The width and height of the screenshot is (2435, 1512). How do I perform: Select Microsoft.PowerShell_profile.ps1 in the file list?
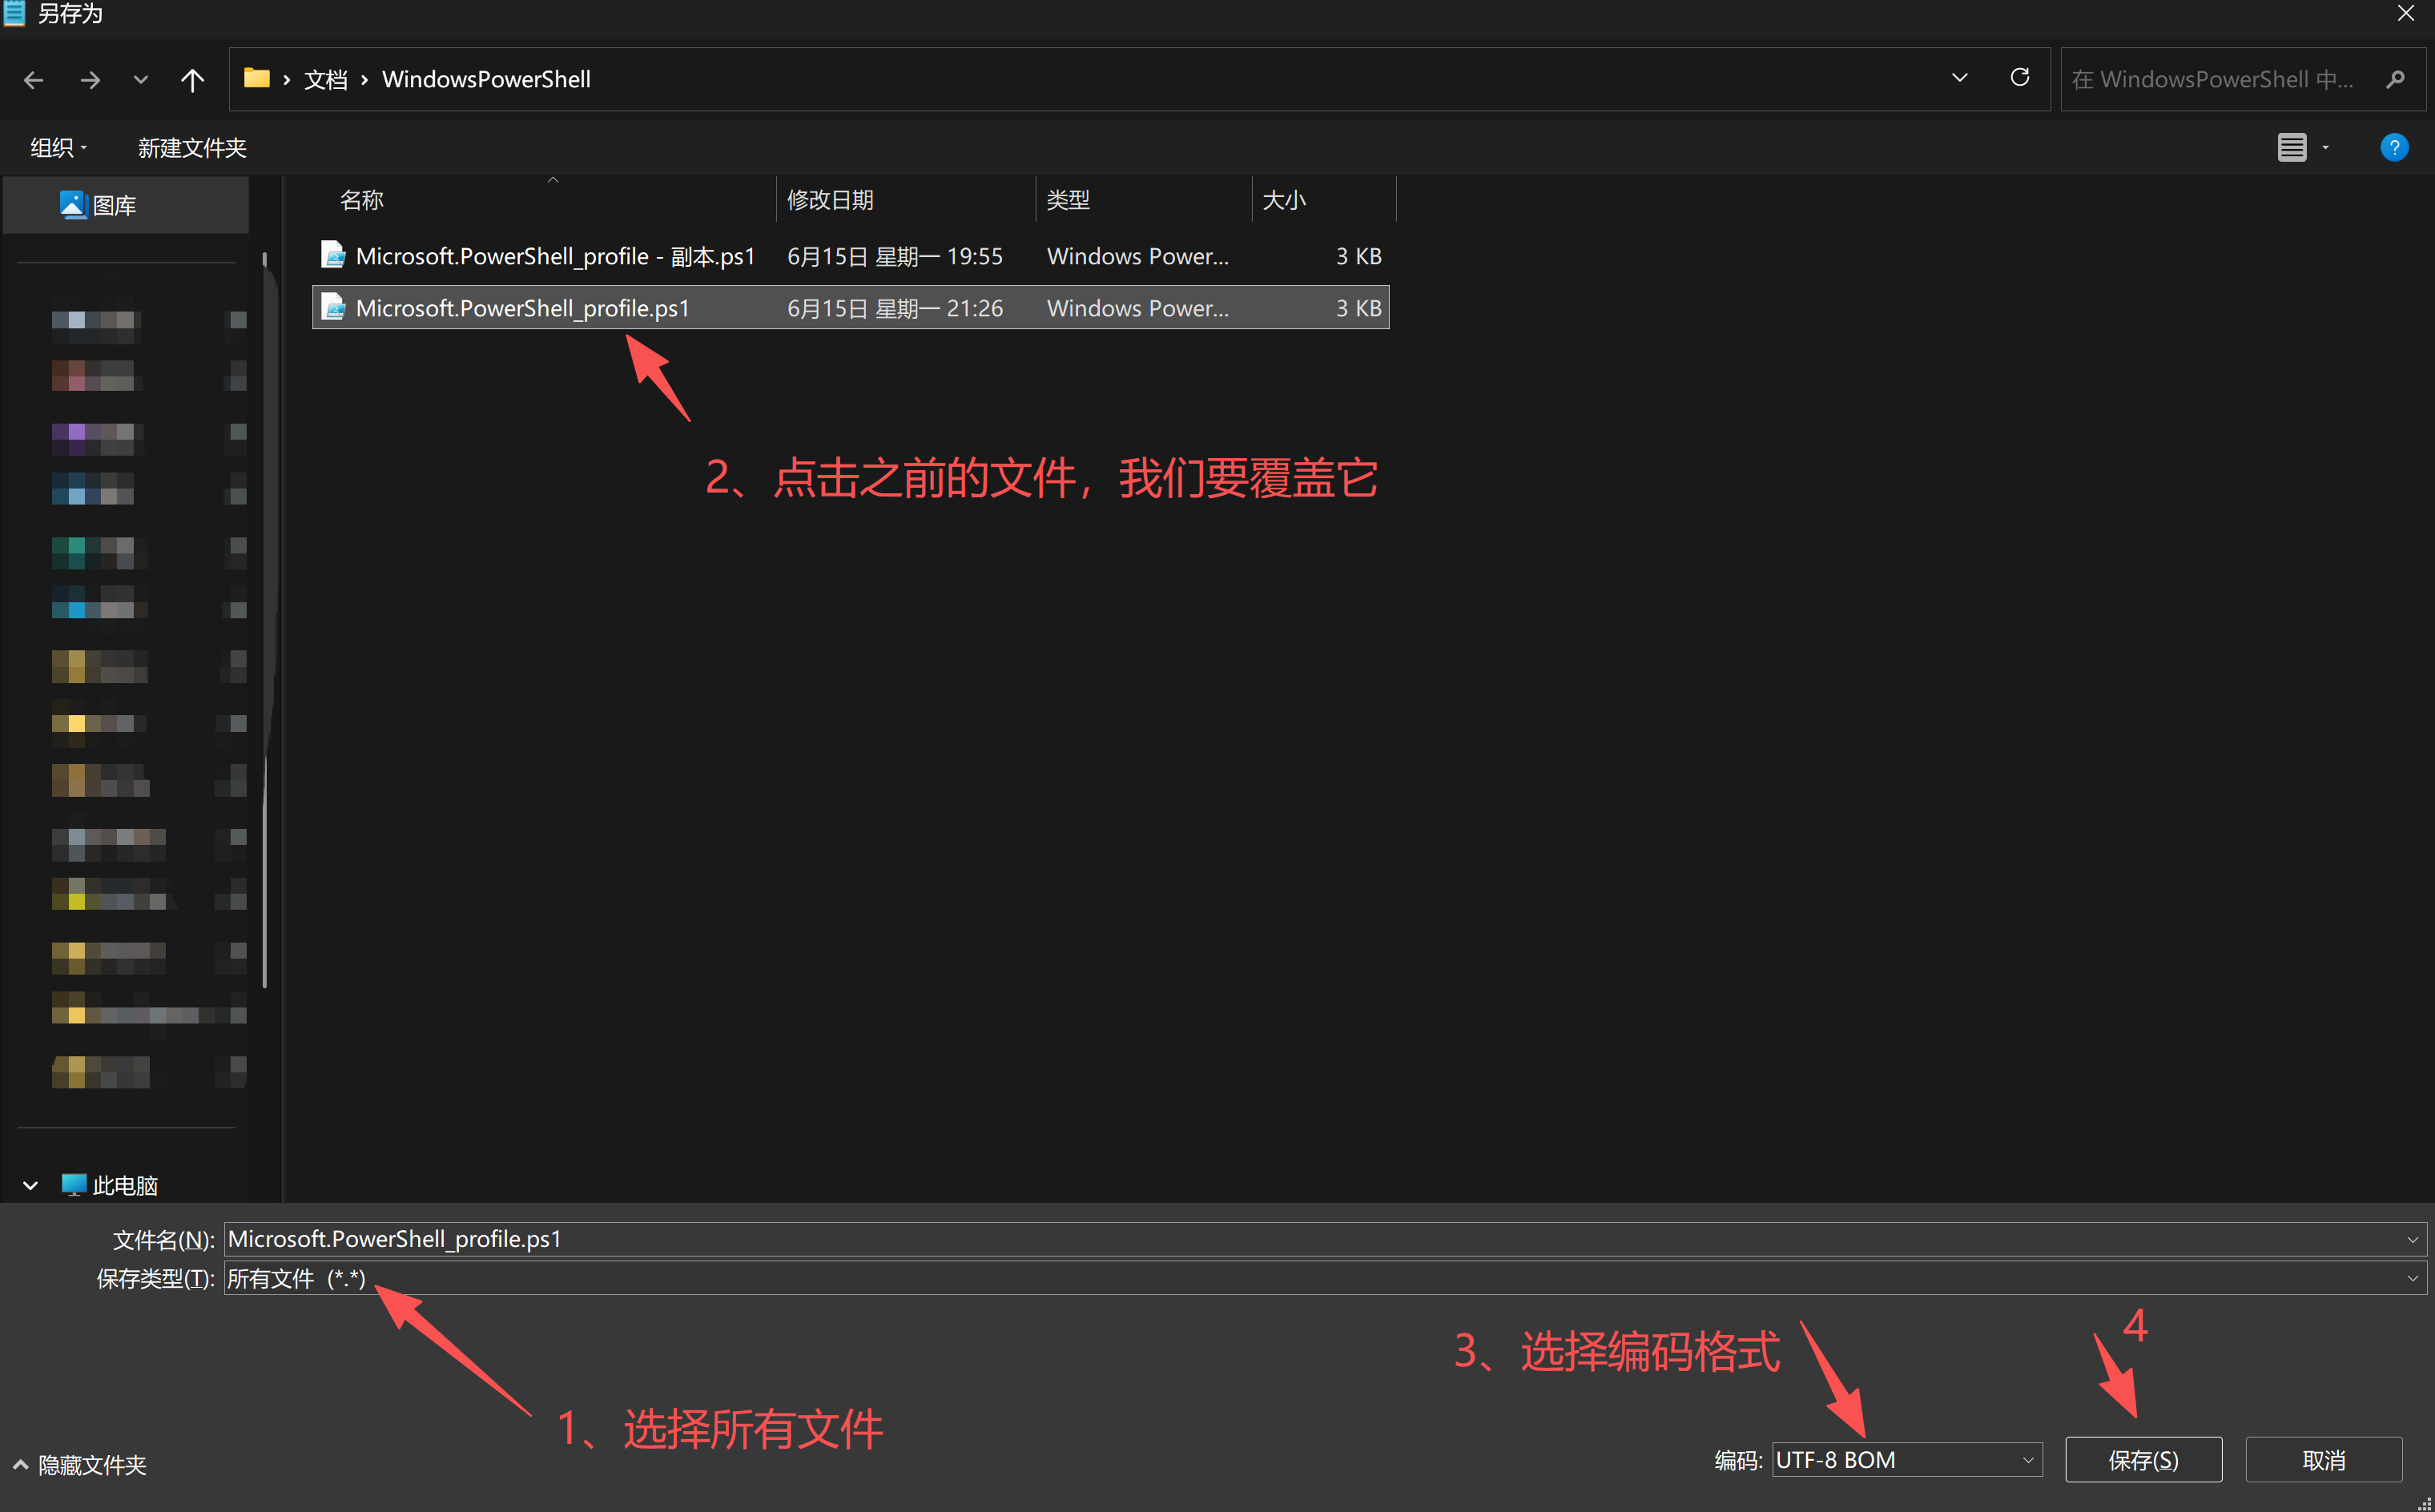coord(851,308)
